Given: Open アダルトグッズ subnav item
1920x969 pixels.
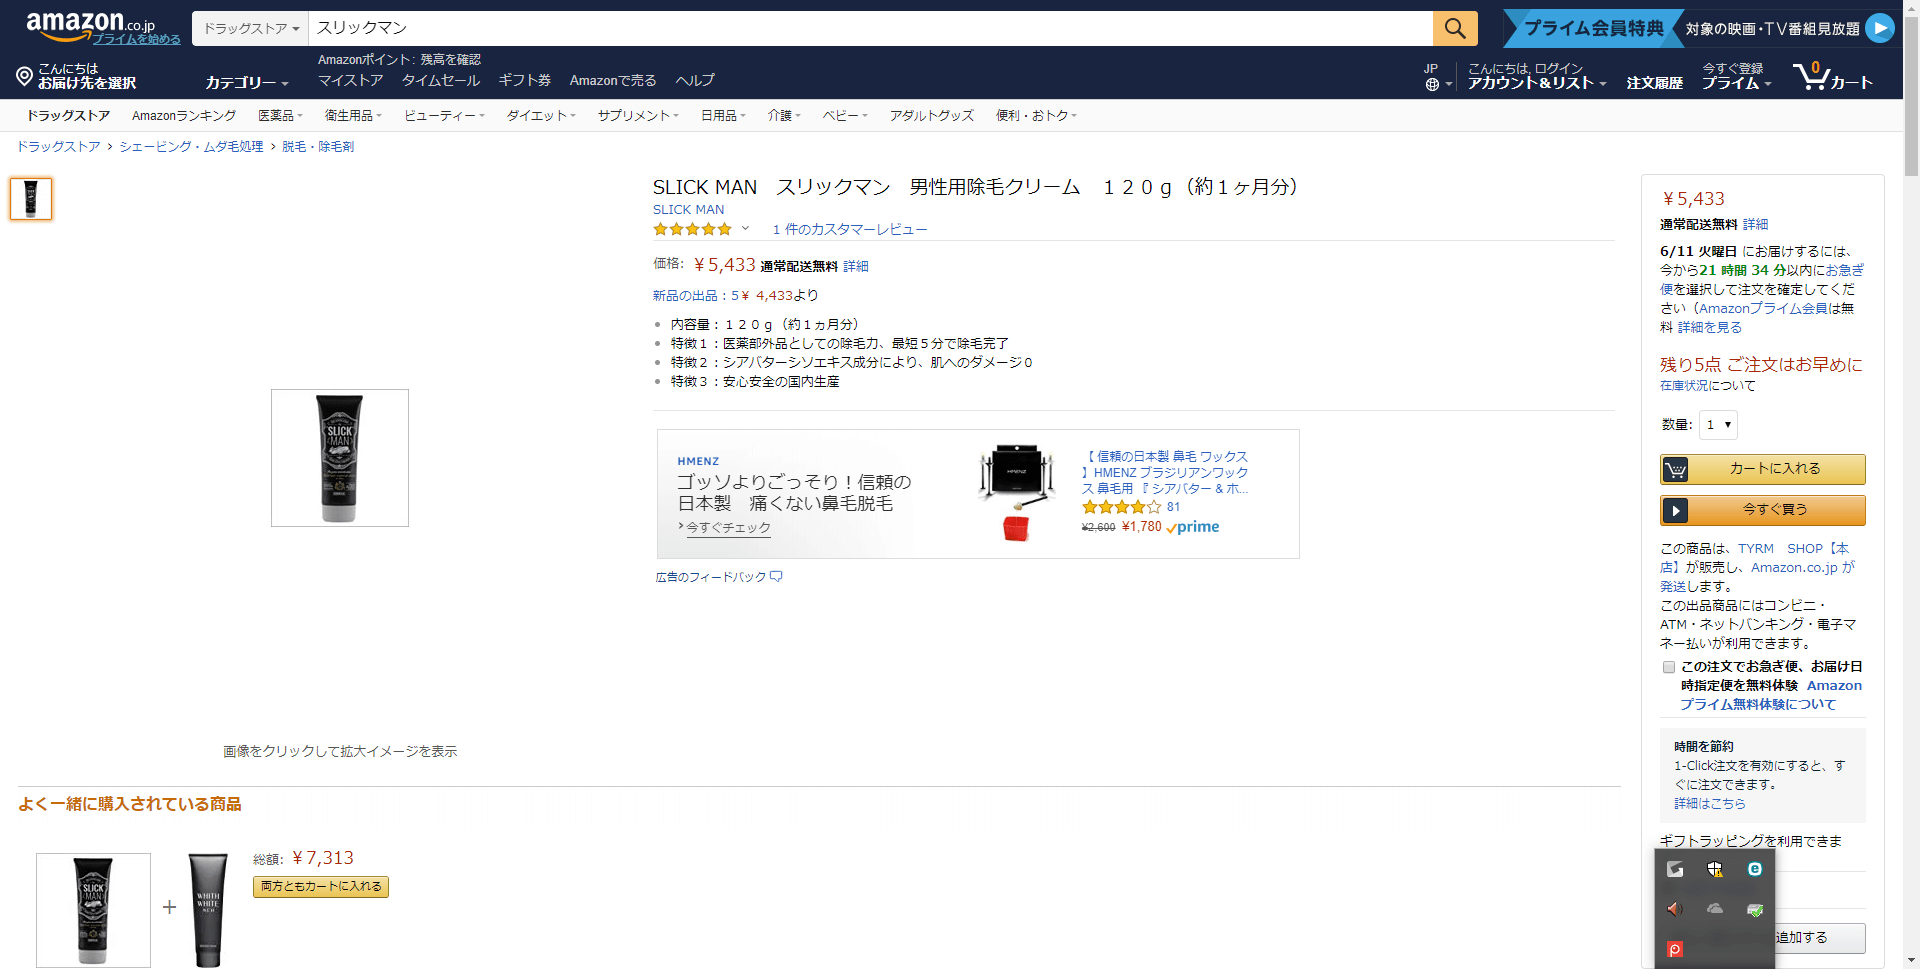Looking at the screenshot, I should (931, 115).
